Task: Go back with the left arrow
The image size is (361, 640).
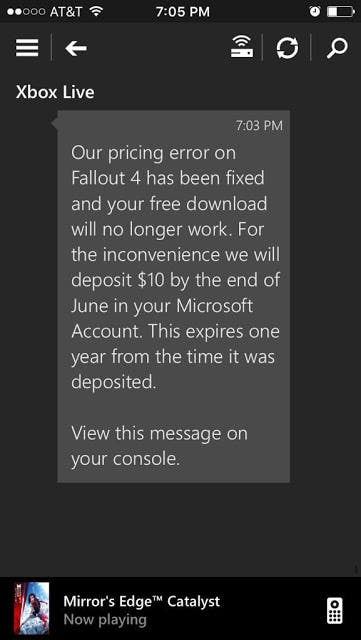Action: pos(76,49)
